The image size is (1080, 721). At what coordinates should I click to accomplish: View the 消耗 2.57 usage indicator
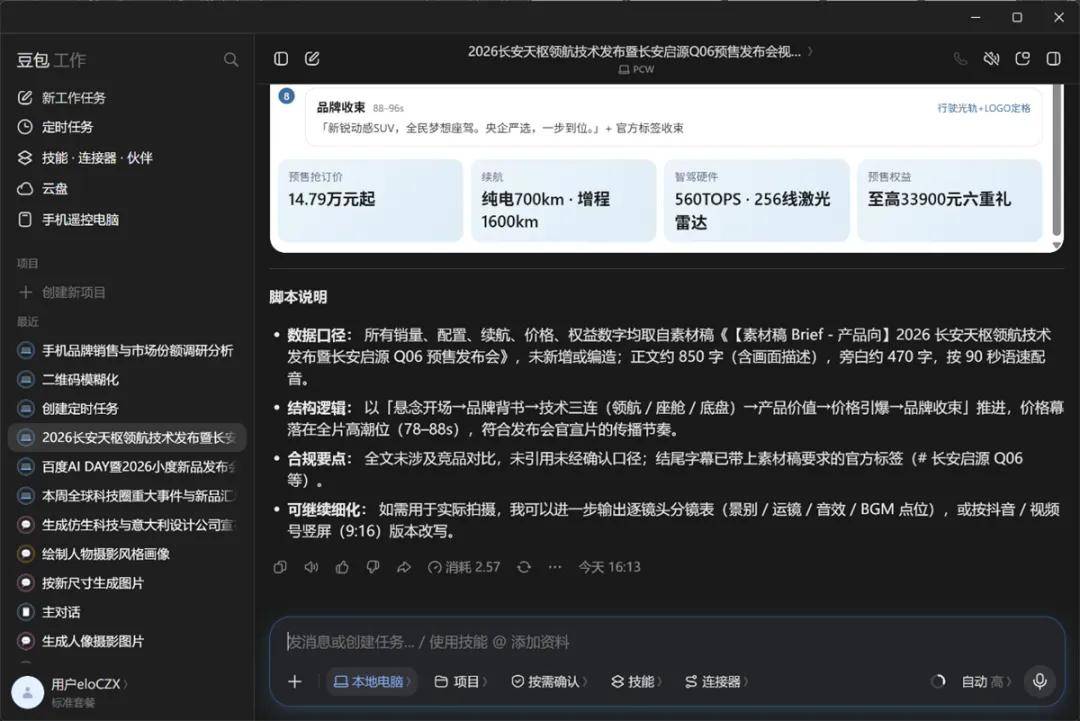tap(464, 567)
